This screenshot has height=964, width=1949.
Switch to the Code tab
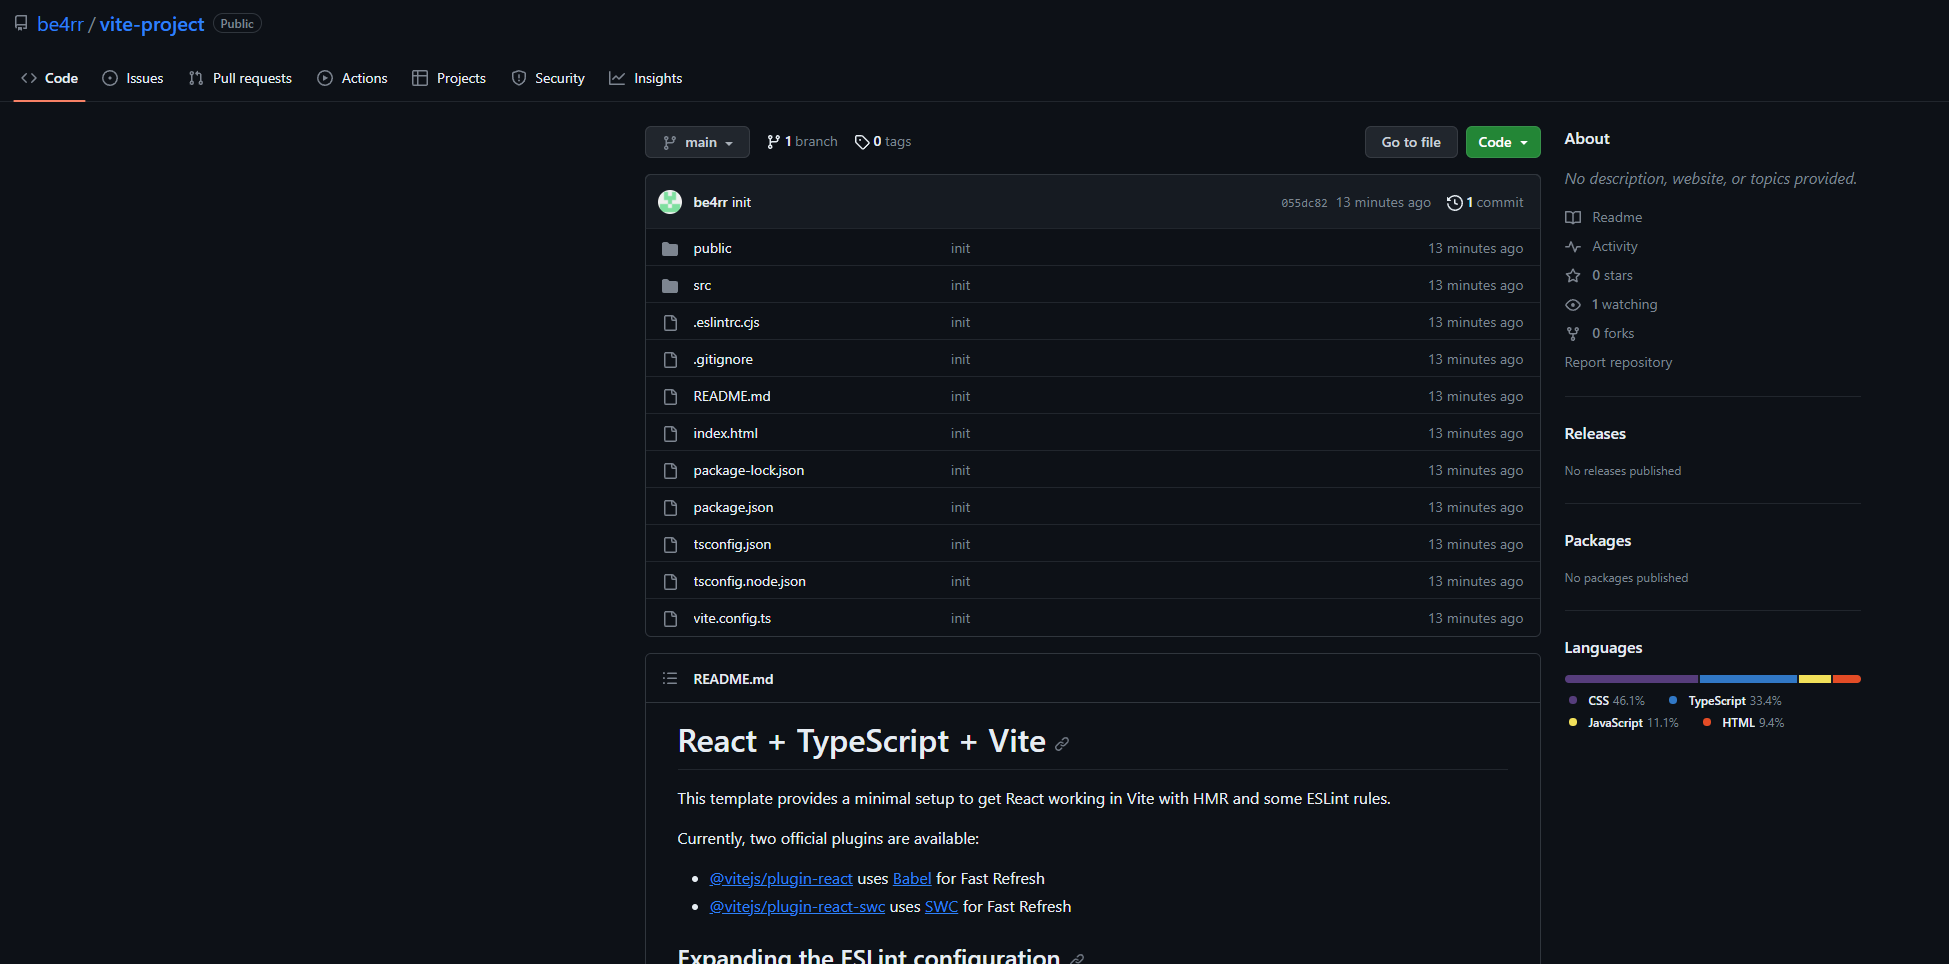[x=50, y=78]
